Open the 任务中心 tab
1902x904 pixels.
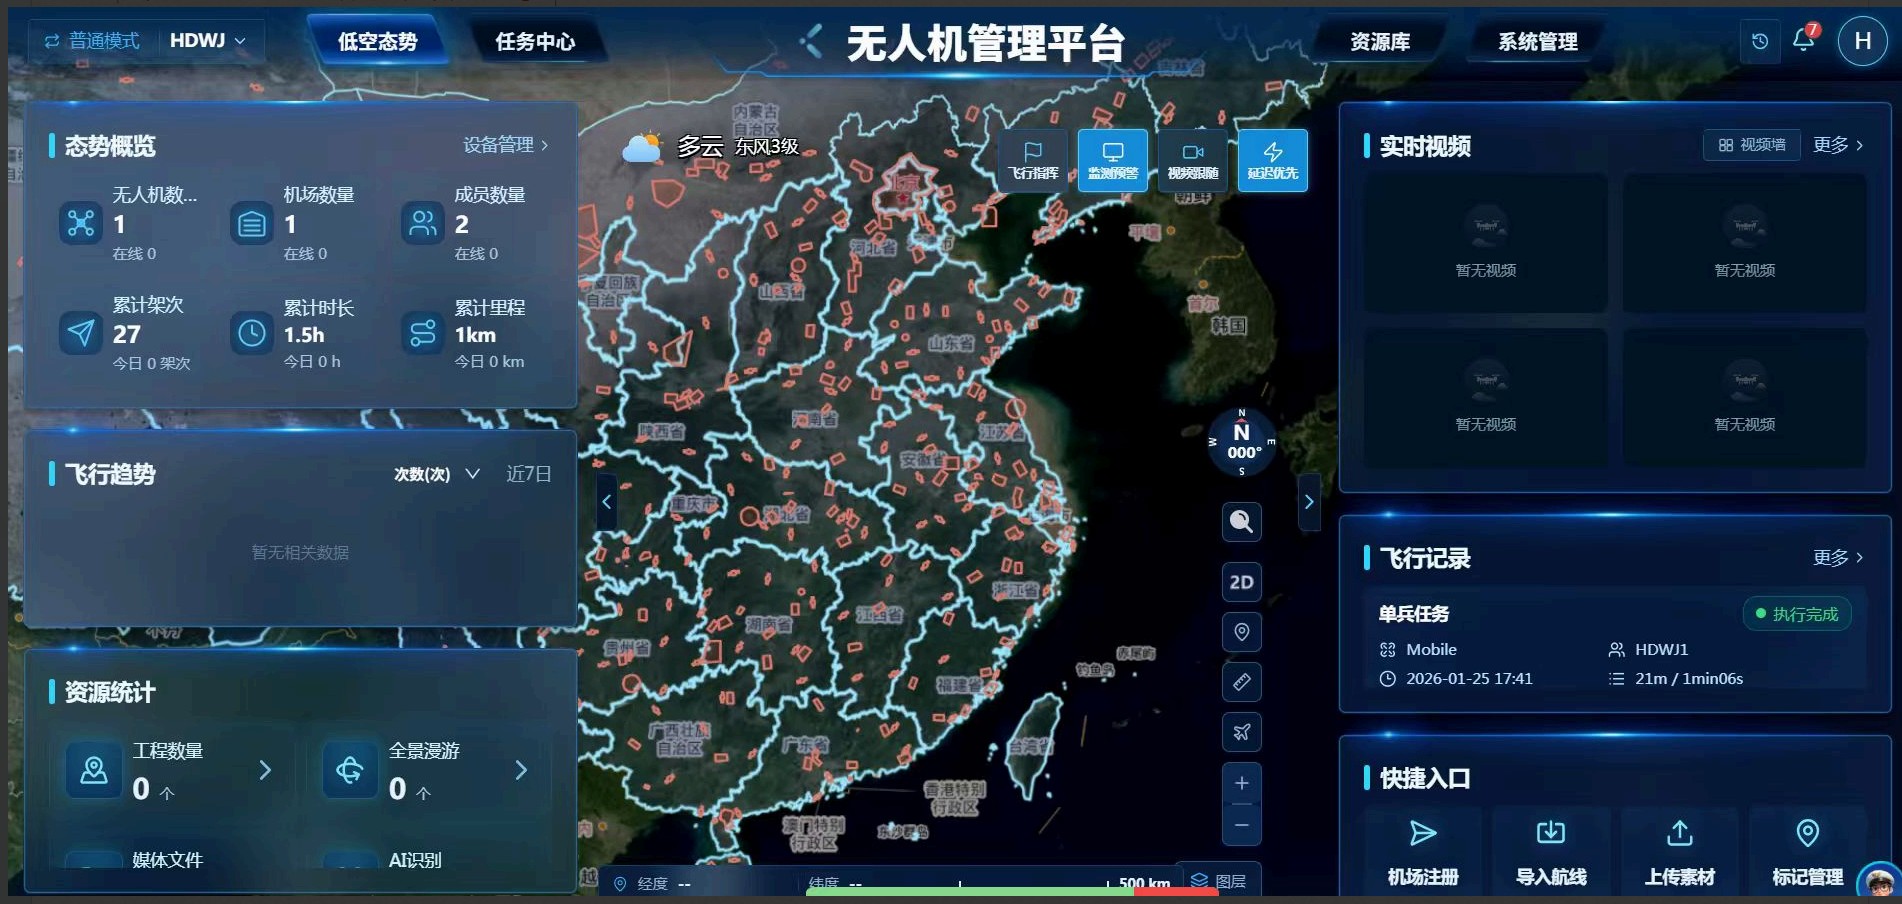[535, 41]
